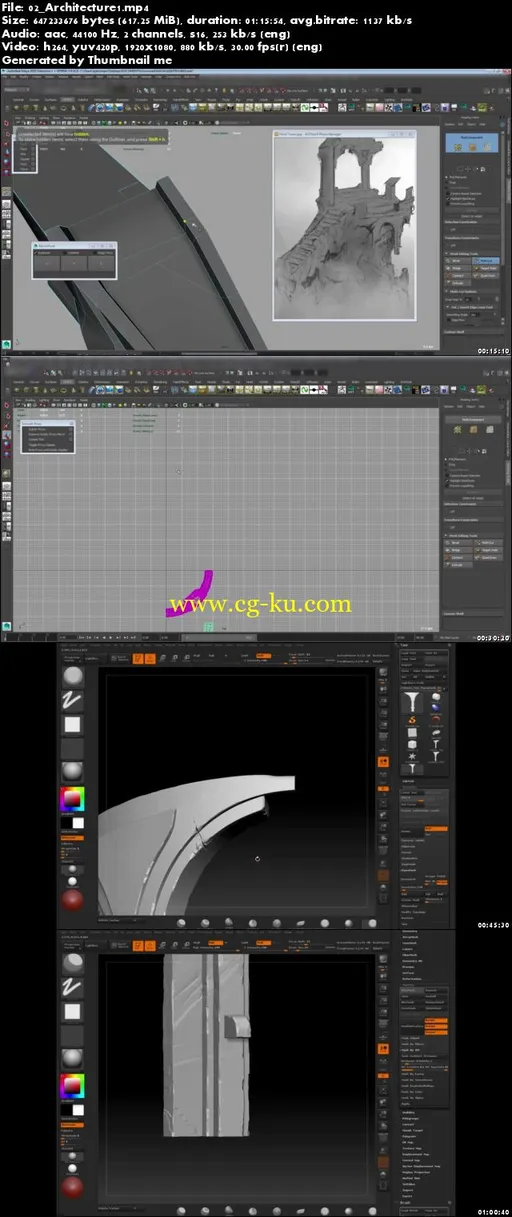Open dark texture slot in 01:00:40 ZBrush frame
The image size is (512, 1217).
click(x=72, y=1036)
